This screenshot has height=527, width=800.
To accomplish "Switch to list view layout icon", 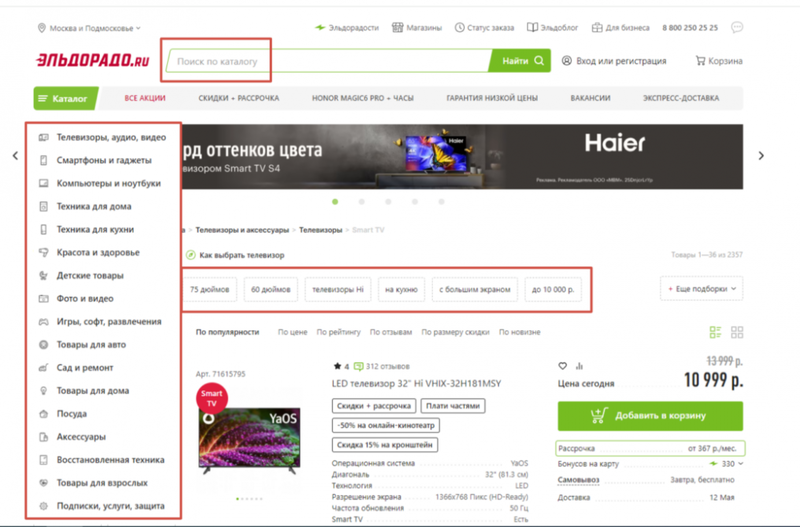I will (x=715, y=332).
